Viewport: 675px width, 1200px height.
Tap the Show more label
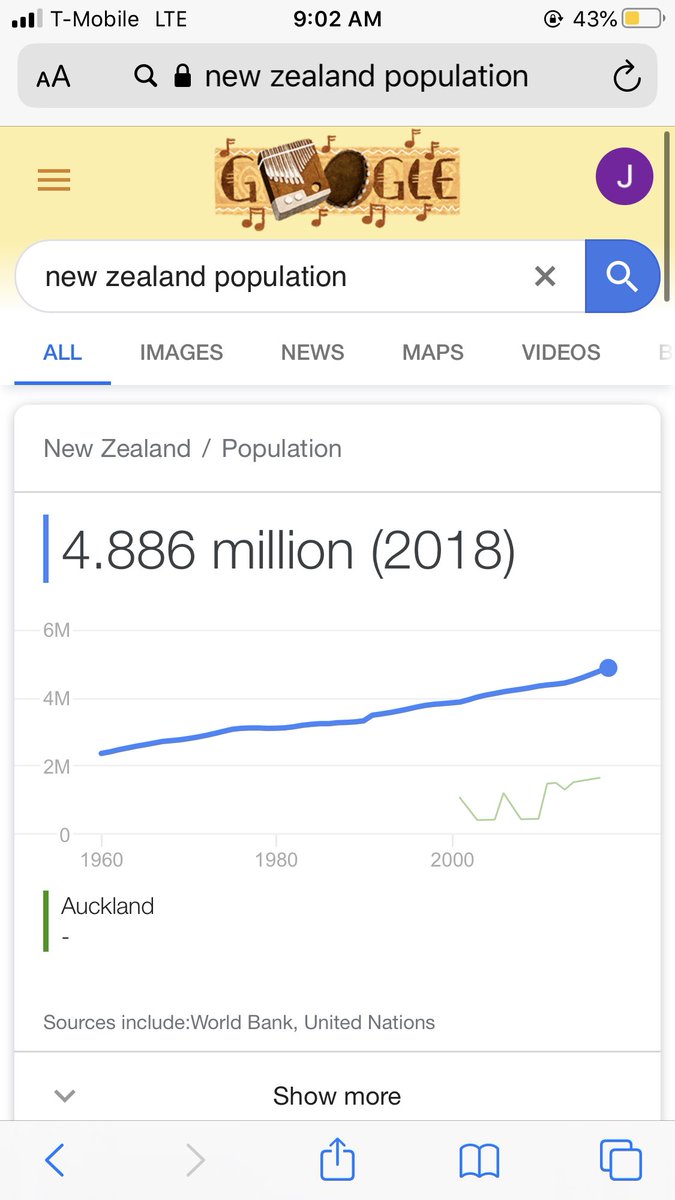[x=337, y=1096]
